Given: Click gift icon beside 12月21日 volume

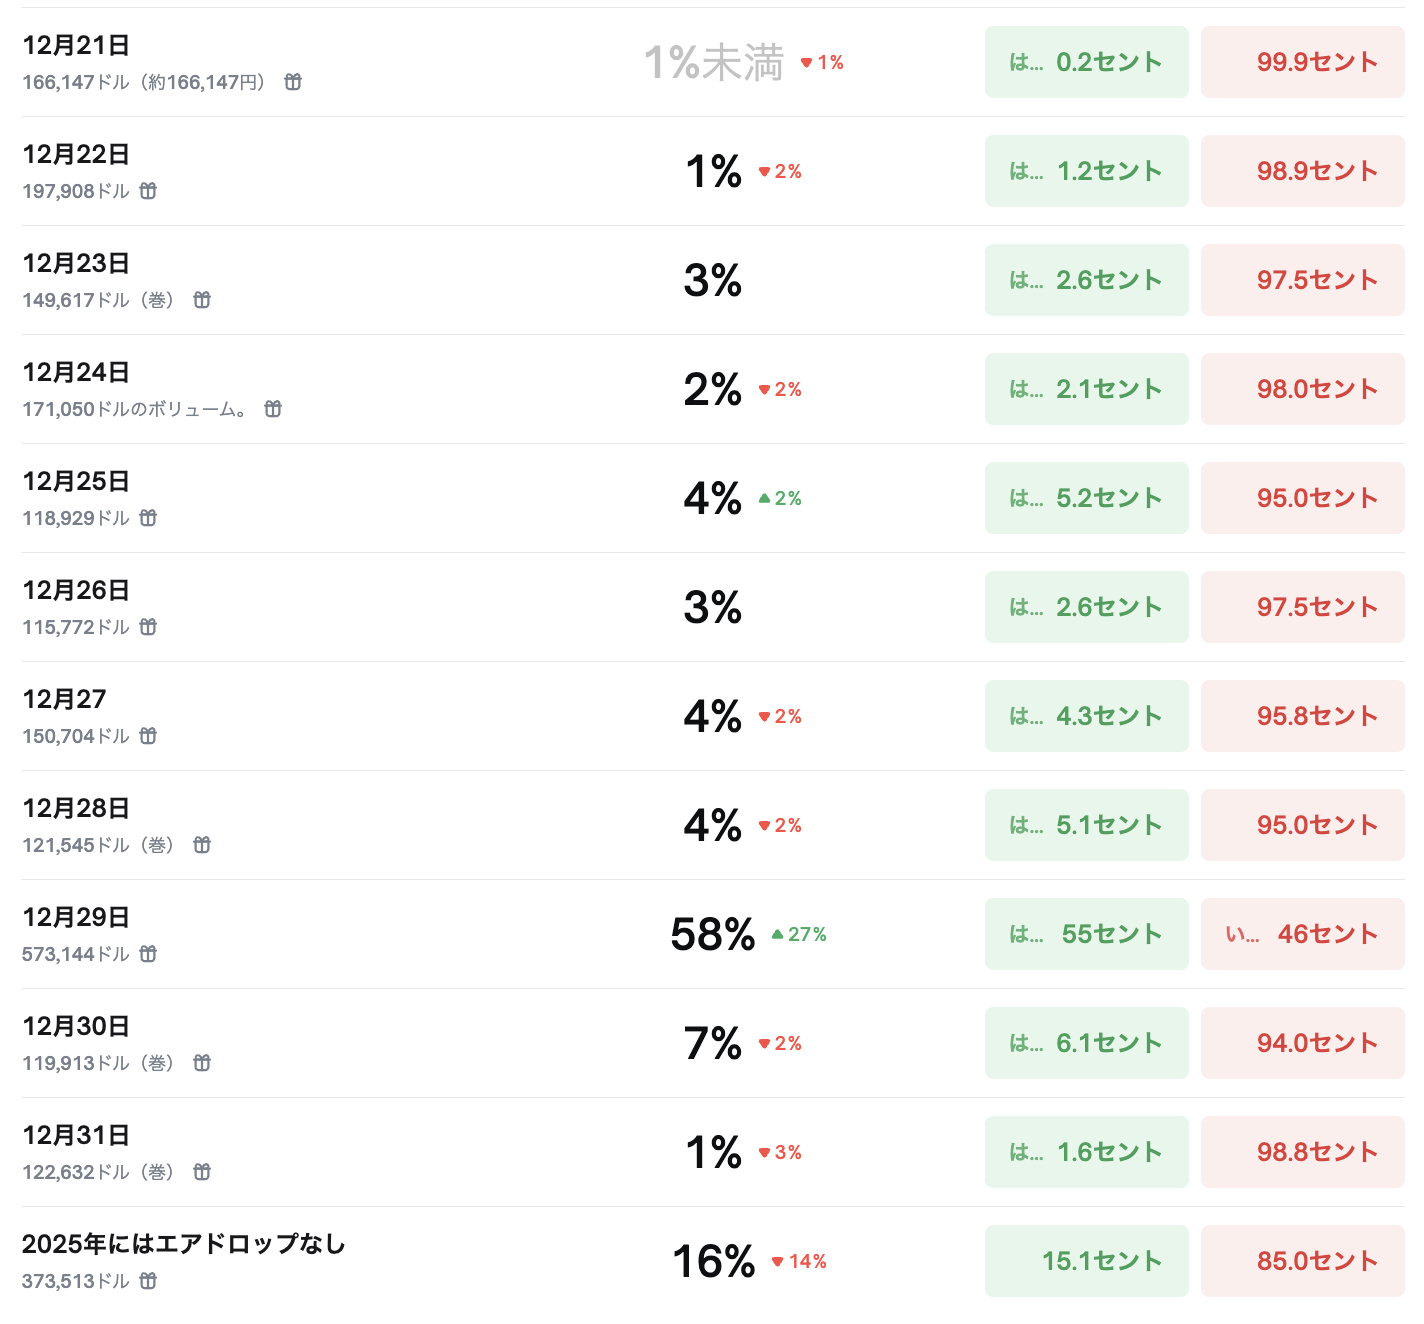Looking at the screenshot, I should click(x=293, y=82).
